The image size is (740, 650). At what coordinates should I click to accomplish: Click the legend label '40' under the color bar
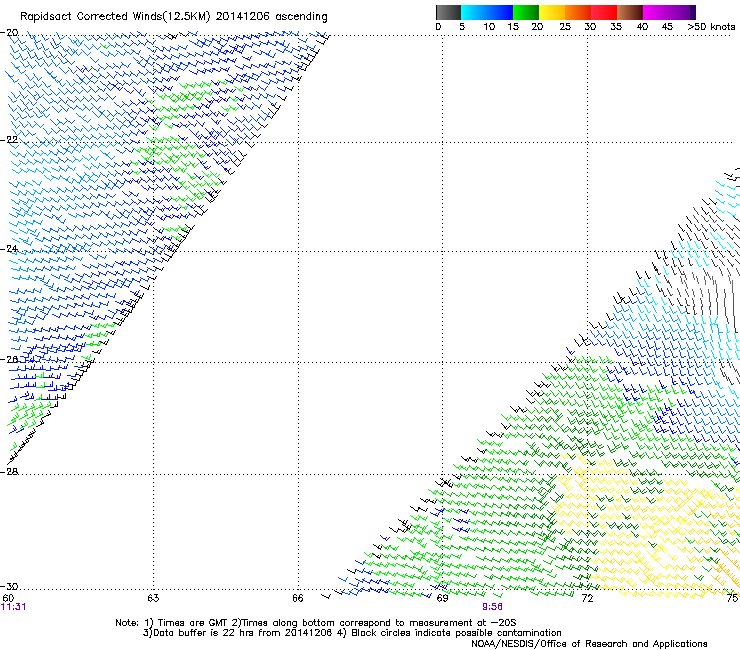[642, 27]
